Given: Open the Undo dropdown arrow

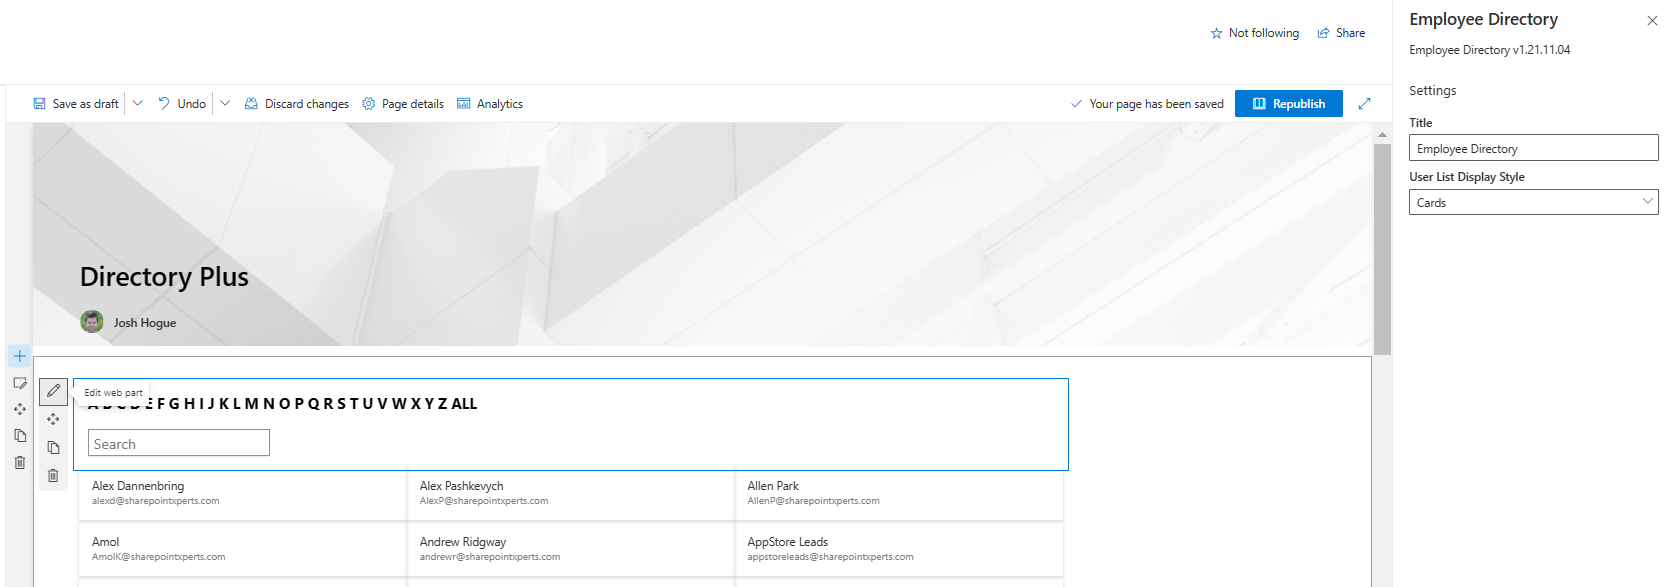Looking at the screenshot, I should pyautogui.click(x=225, y=103).
